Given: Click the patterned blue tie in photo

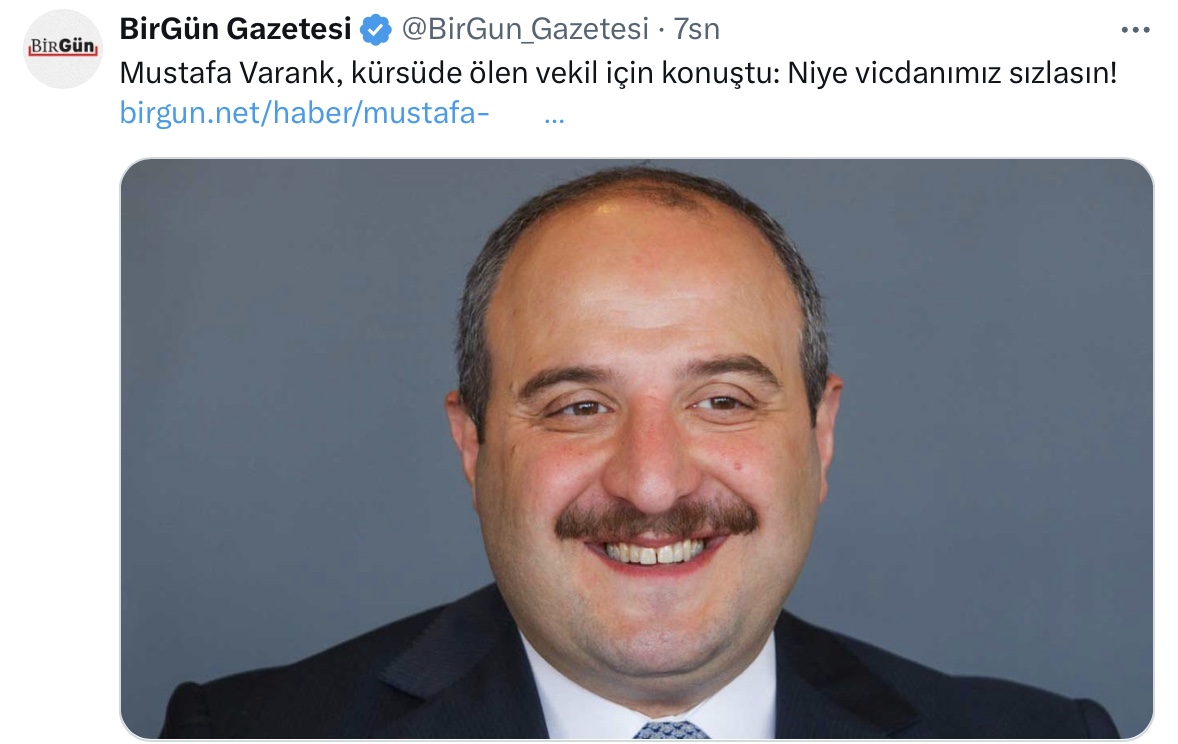Looking at the screenshot, I should point(671,730).
